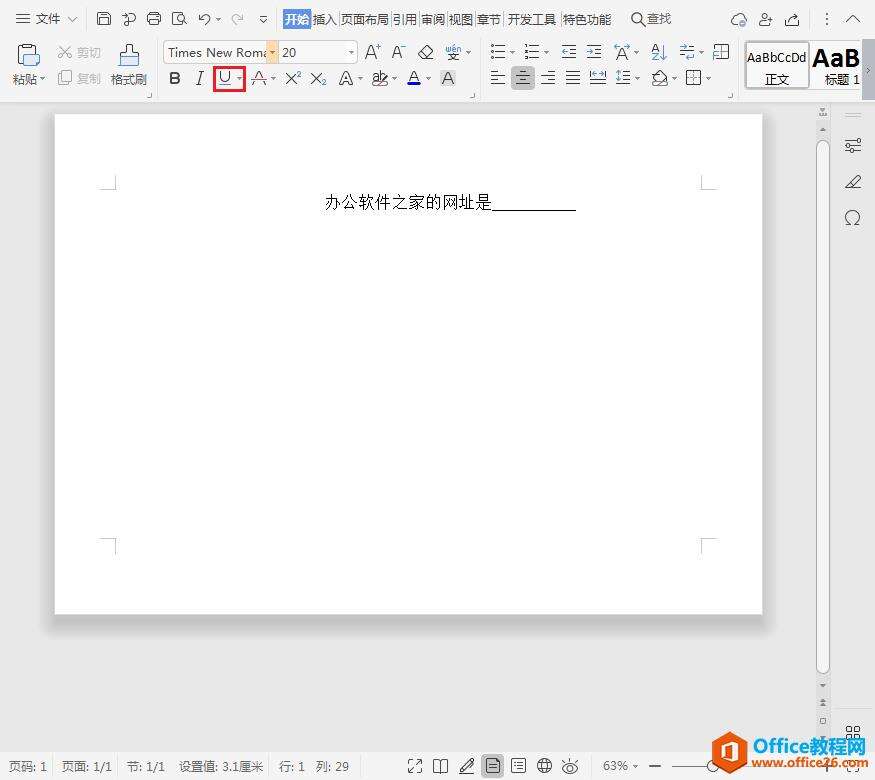Click the Print icon
The height and width of the screenshot is (780, 875).
tap(154, 19)
